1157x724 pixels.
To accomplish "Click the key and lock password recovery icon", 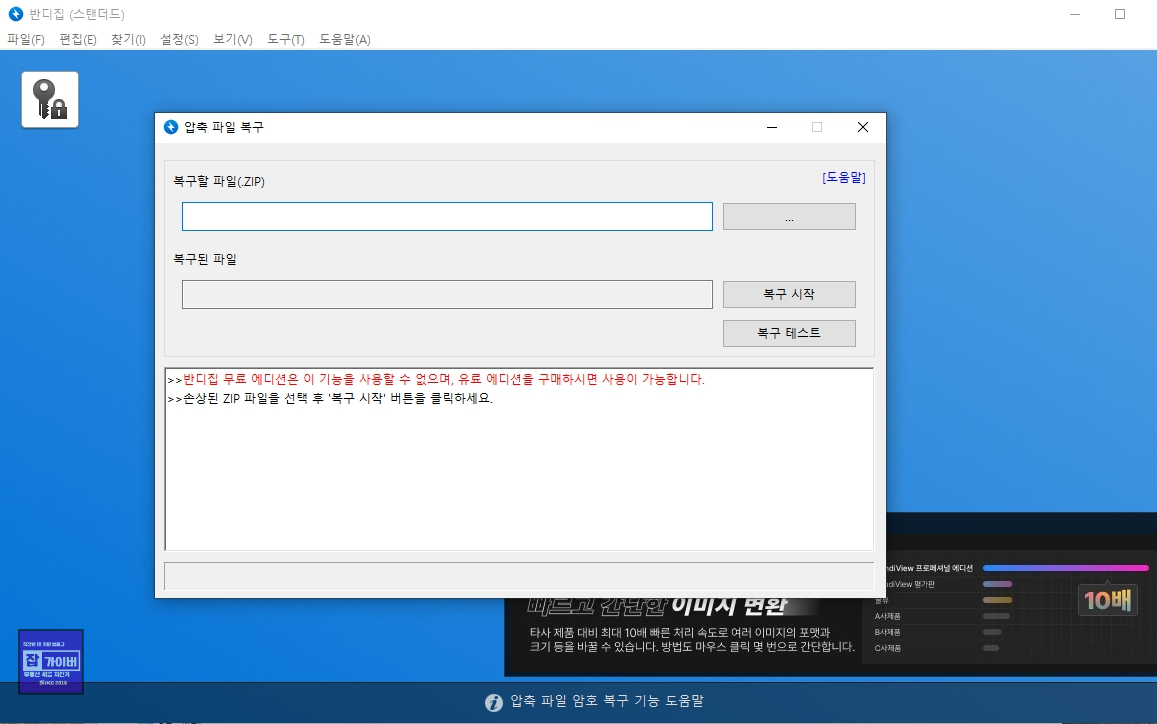I will [50, 100].
